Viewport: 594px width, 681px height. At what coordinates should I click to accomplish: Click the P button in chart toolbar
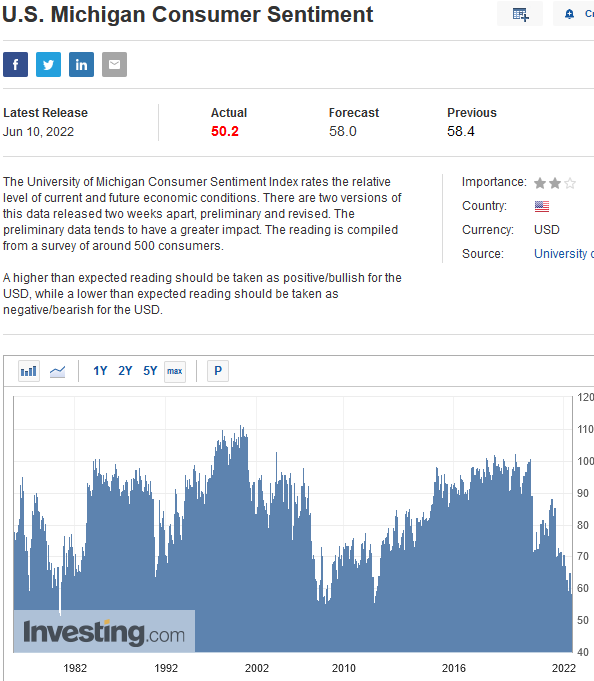click(218, 371)
